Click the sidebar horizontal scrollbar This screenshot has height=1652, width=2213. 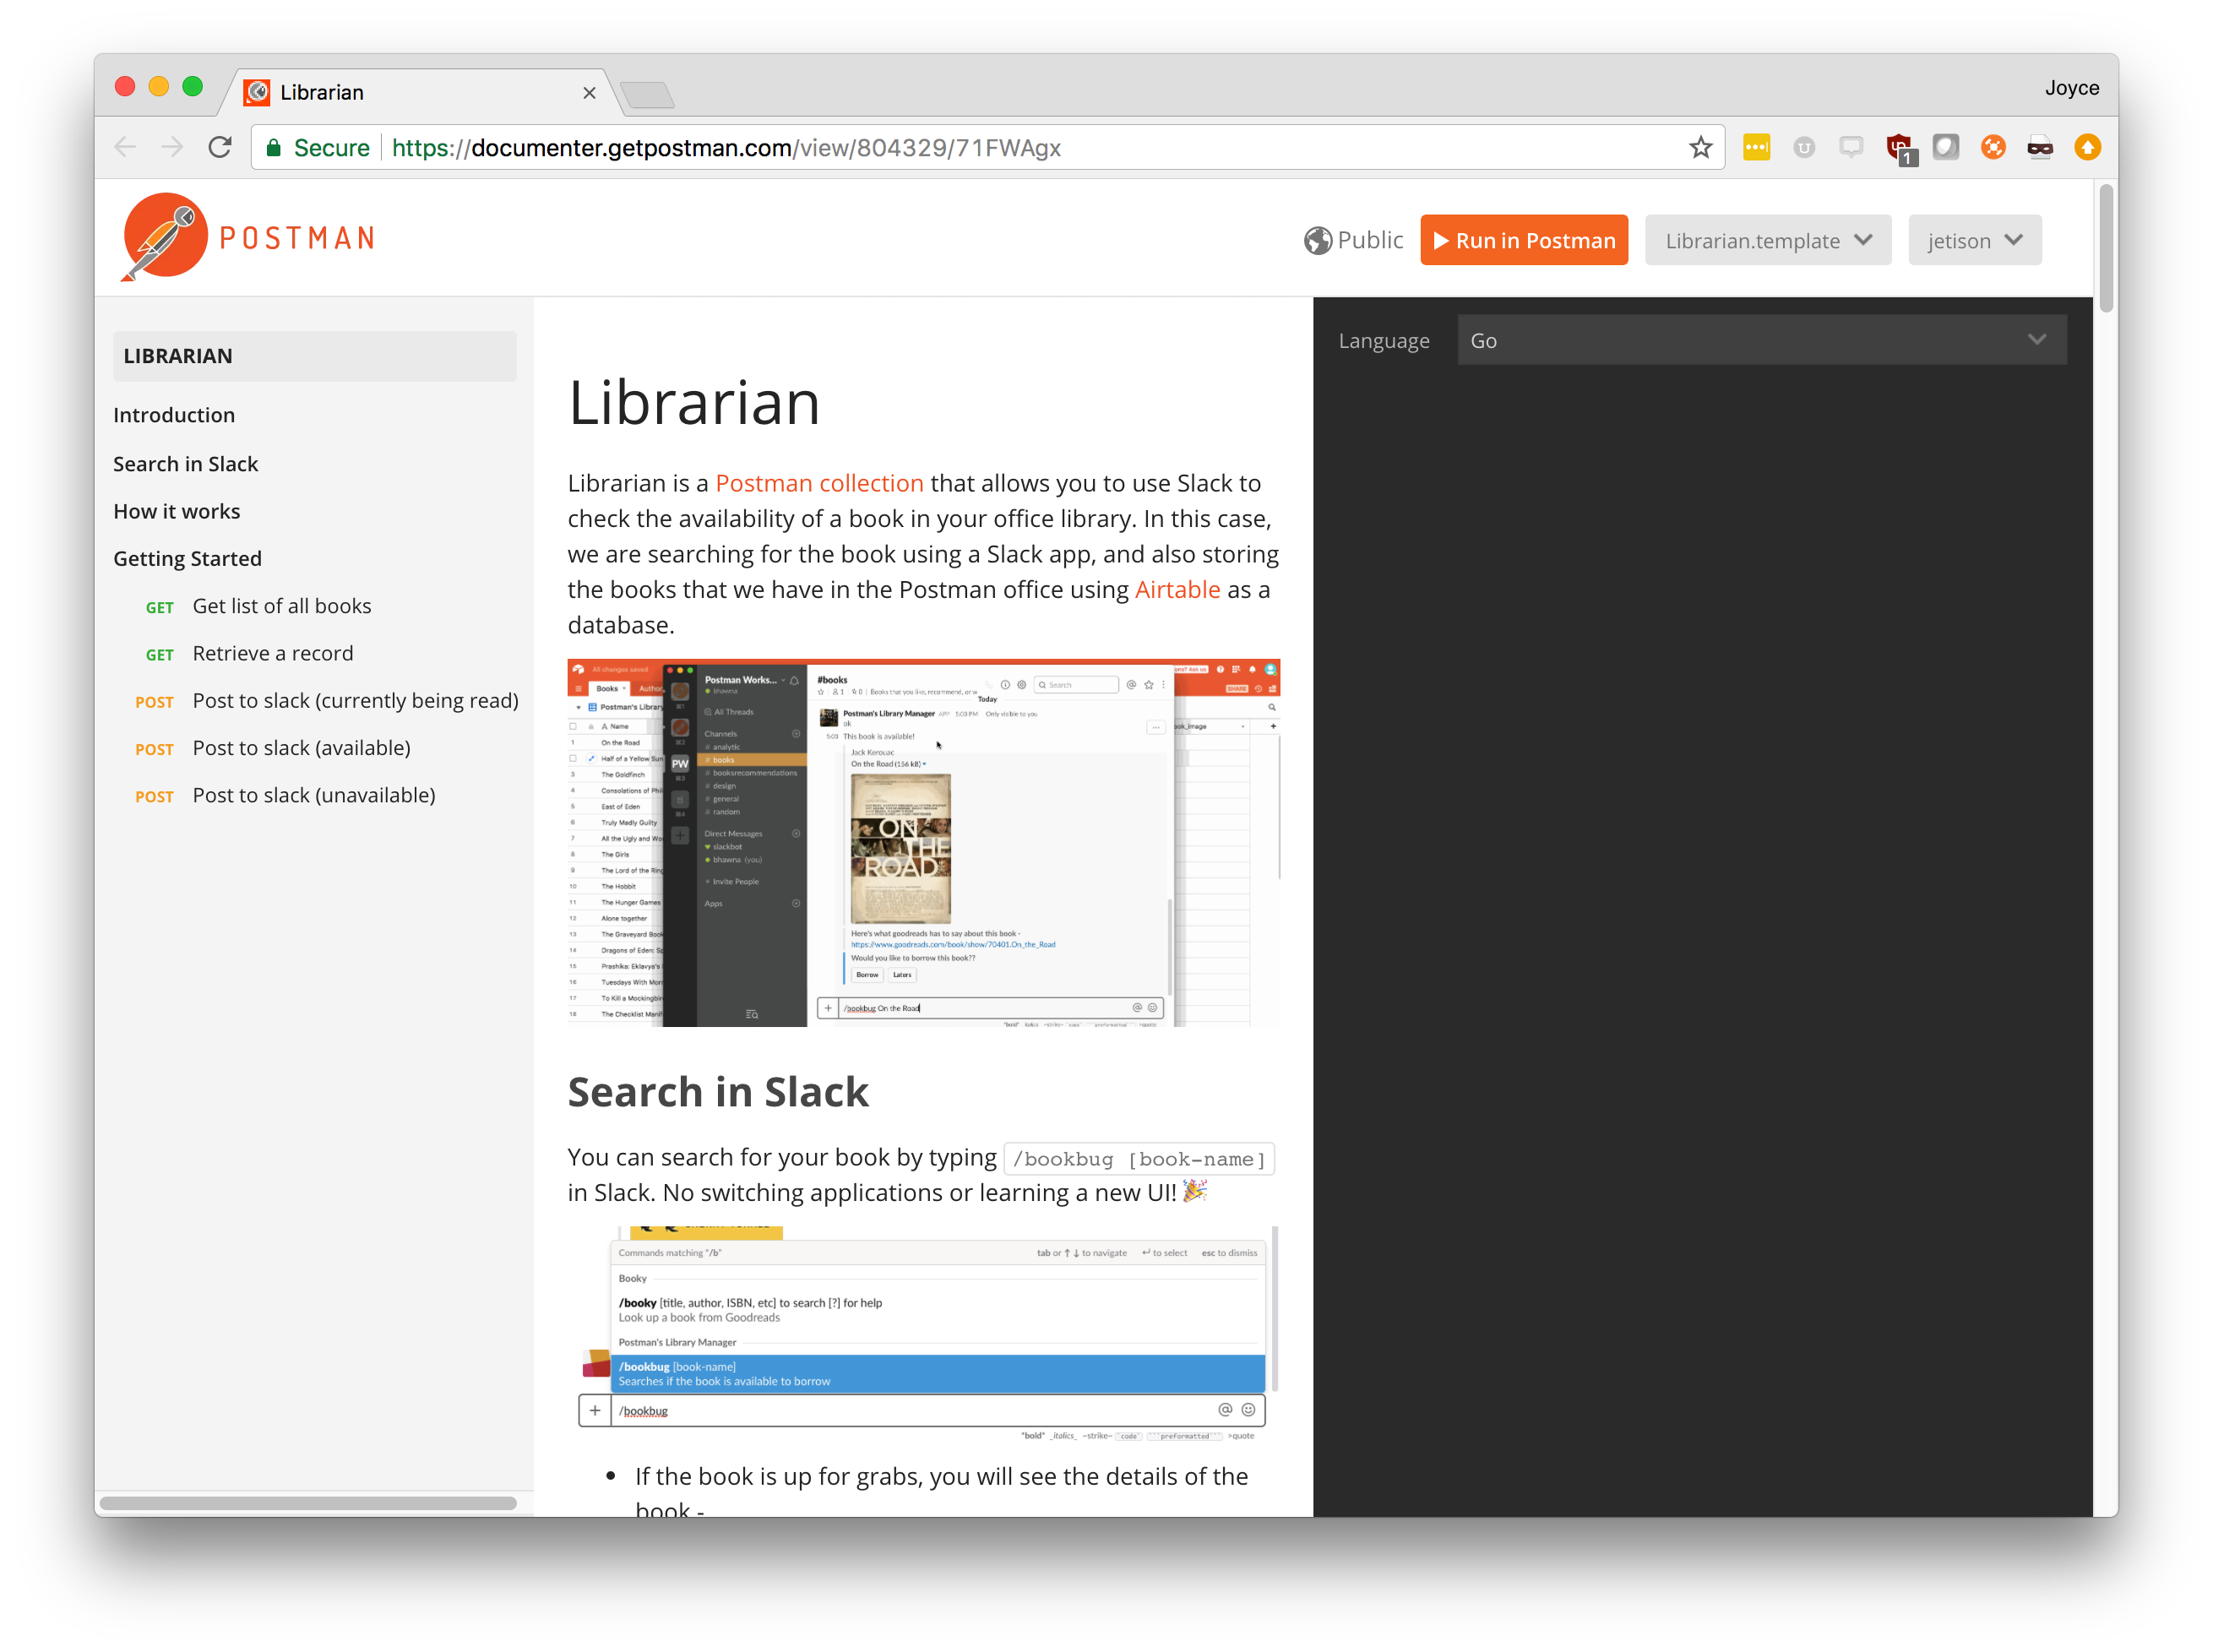(x=308, y=1503)
